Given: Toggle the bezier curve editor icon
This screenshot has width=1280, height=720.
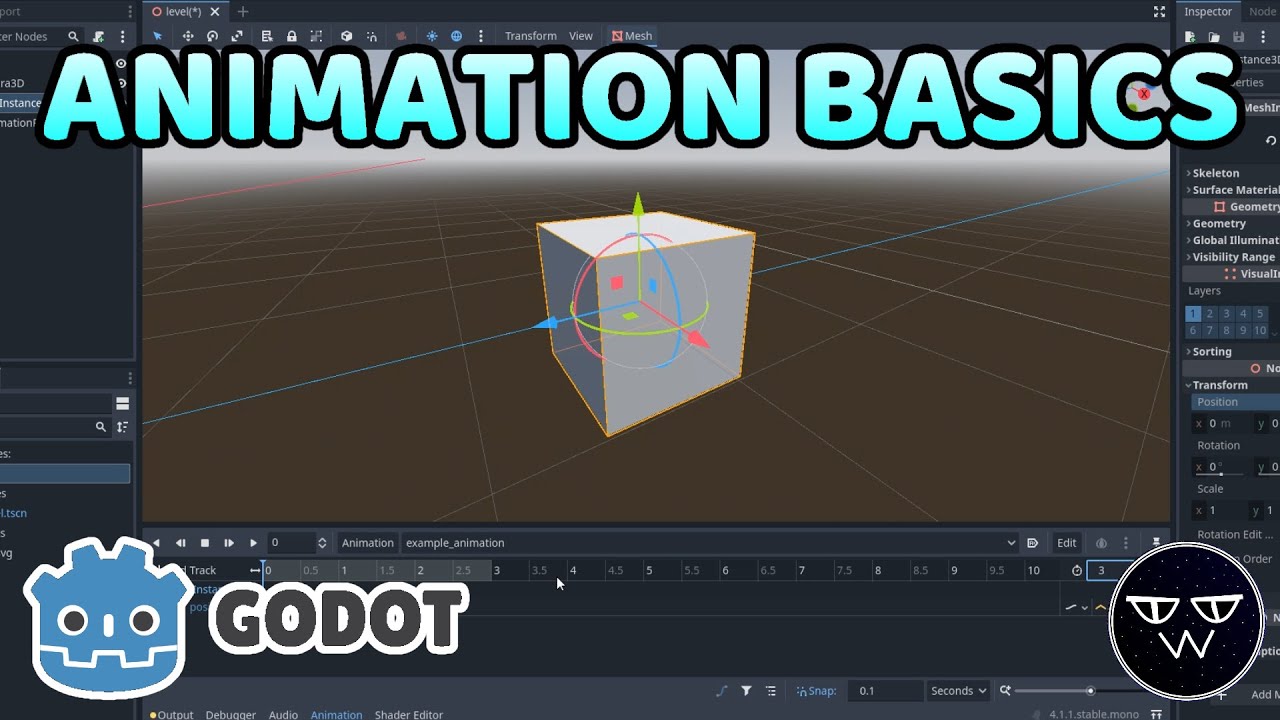Looking at the screenshot, I should [722, 691].
